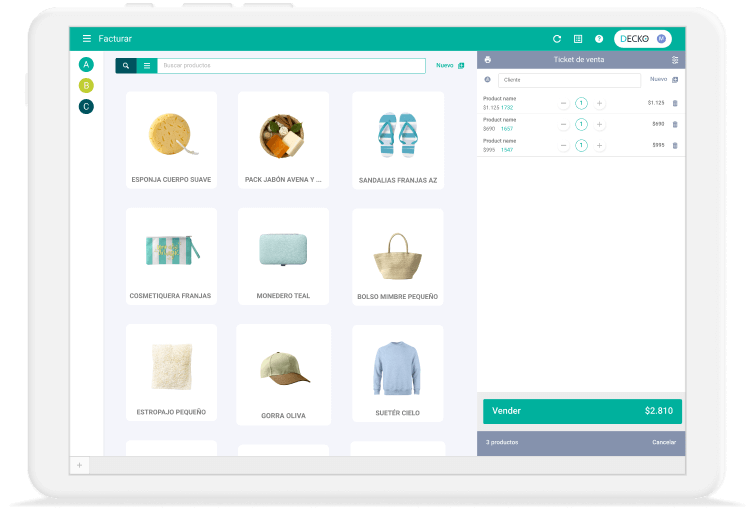This screenshot has height=510, width=753.
Task: Open the hamburger menu next to Facturar
Action: (x=86, y=38)
